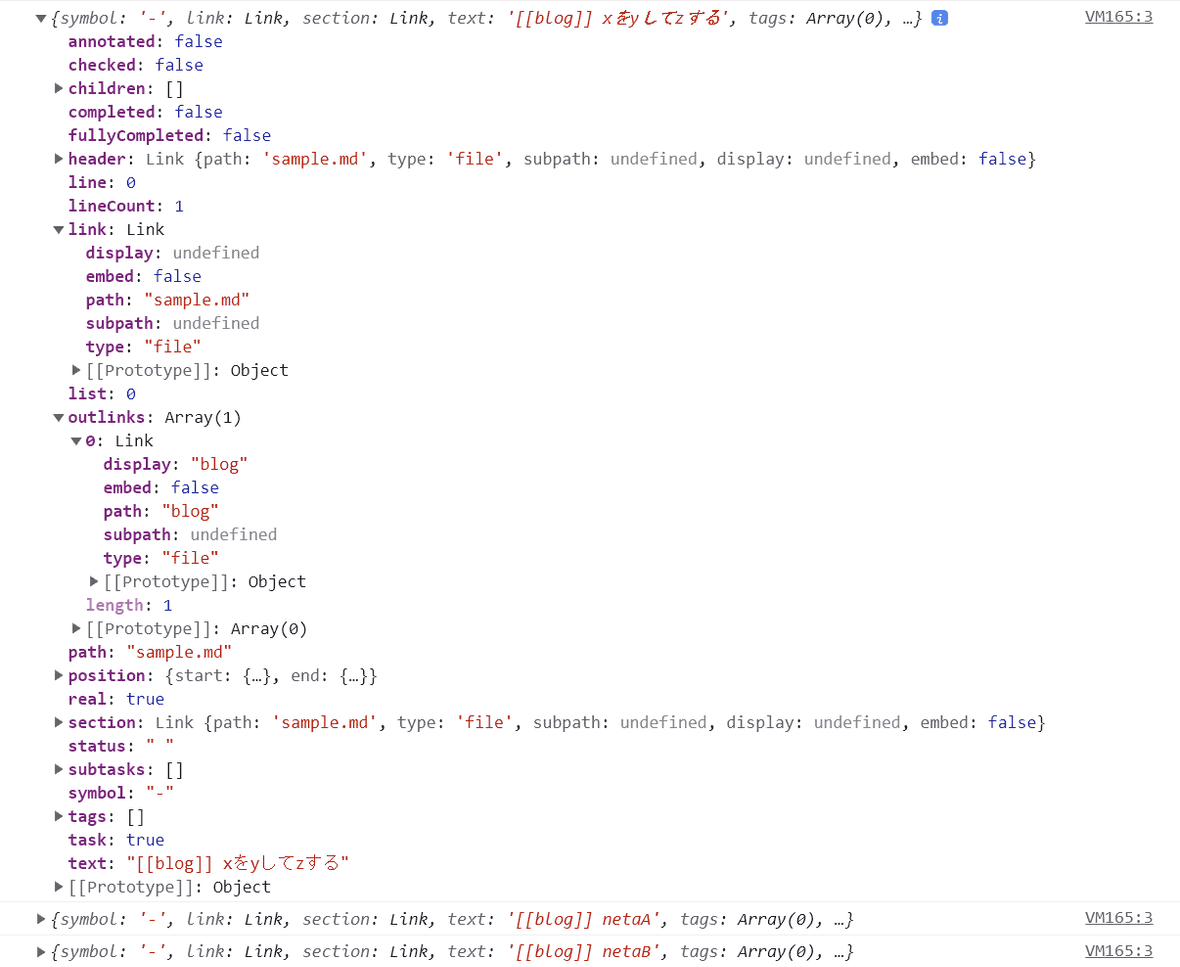The width and height of the screenshot is (1180, 967).
Task: Expand the bottom [[Prototype]] Object entry
Action: coord(58,887)
